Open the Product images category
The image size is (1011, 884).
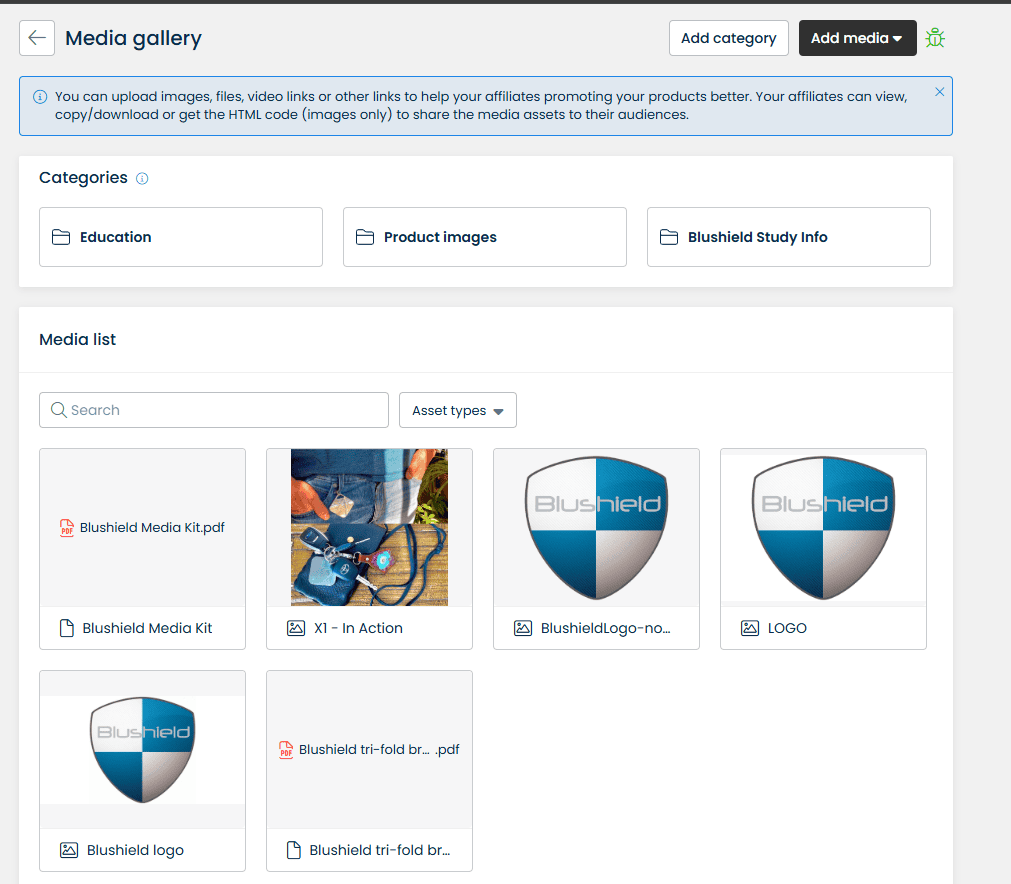tap(484, 237)
